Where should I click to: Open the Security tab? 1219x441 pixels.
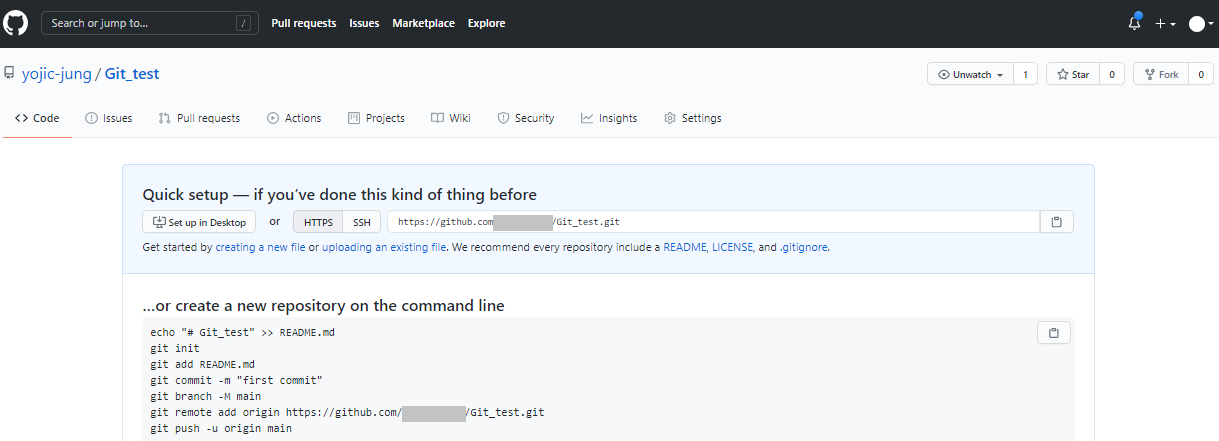tap(526, 118)
